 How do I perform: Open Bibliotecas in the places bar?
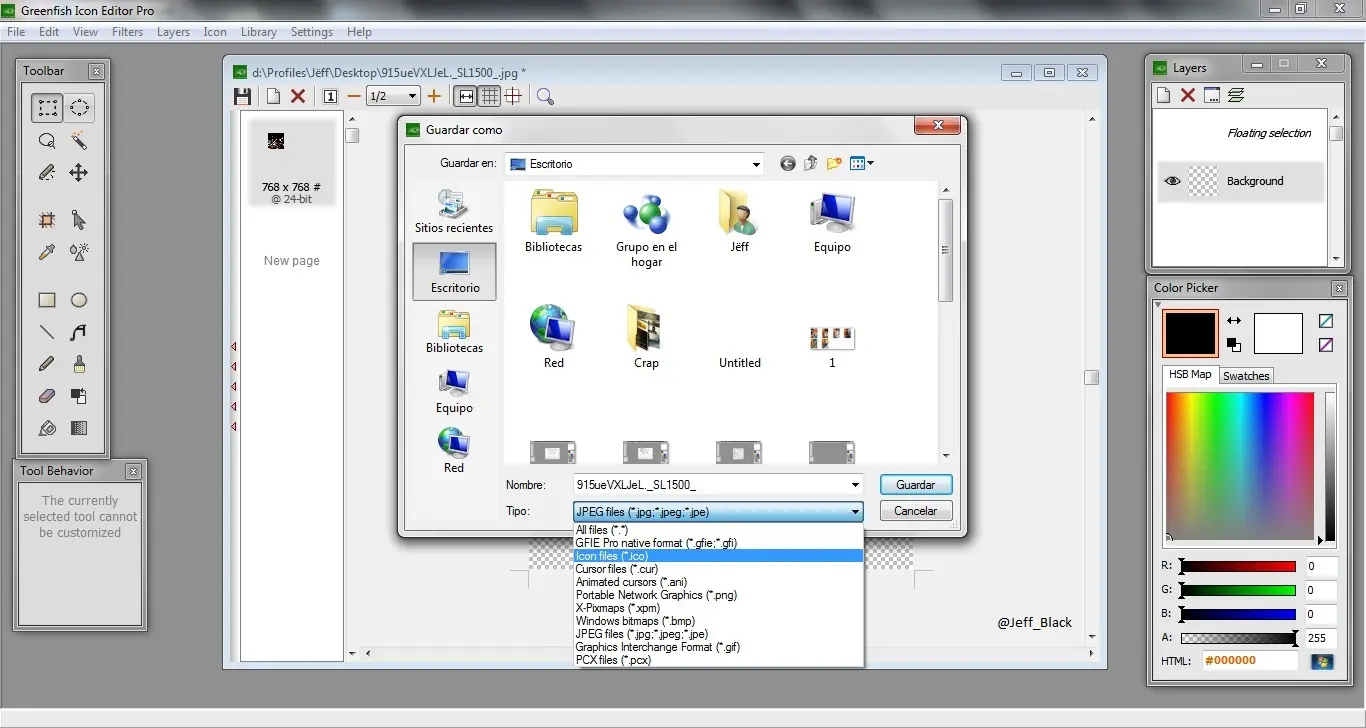click(x=454, y=331)
